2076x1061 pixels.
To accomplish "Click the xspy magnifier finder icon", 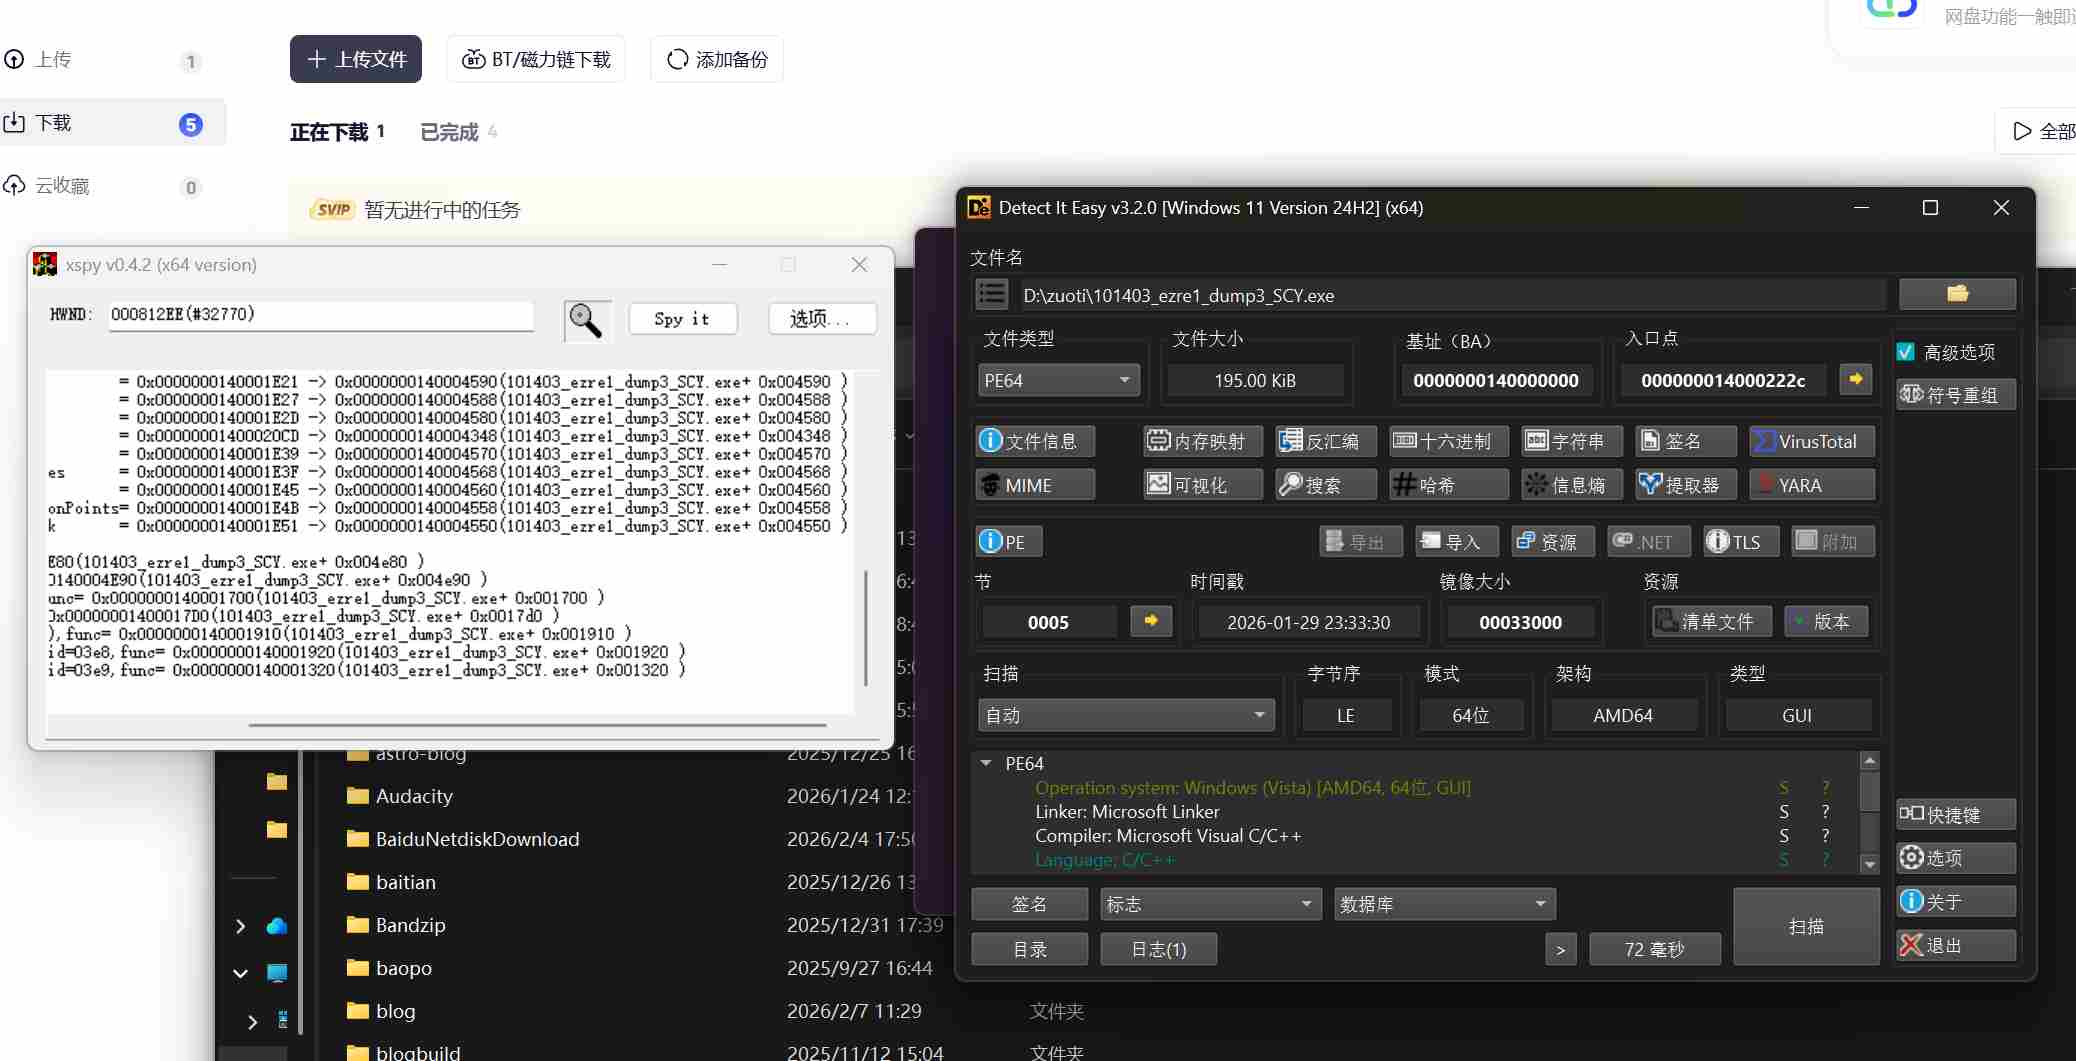I will [586, 320].
